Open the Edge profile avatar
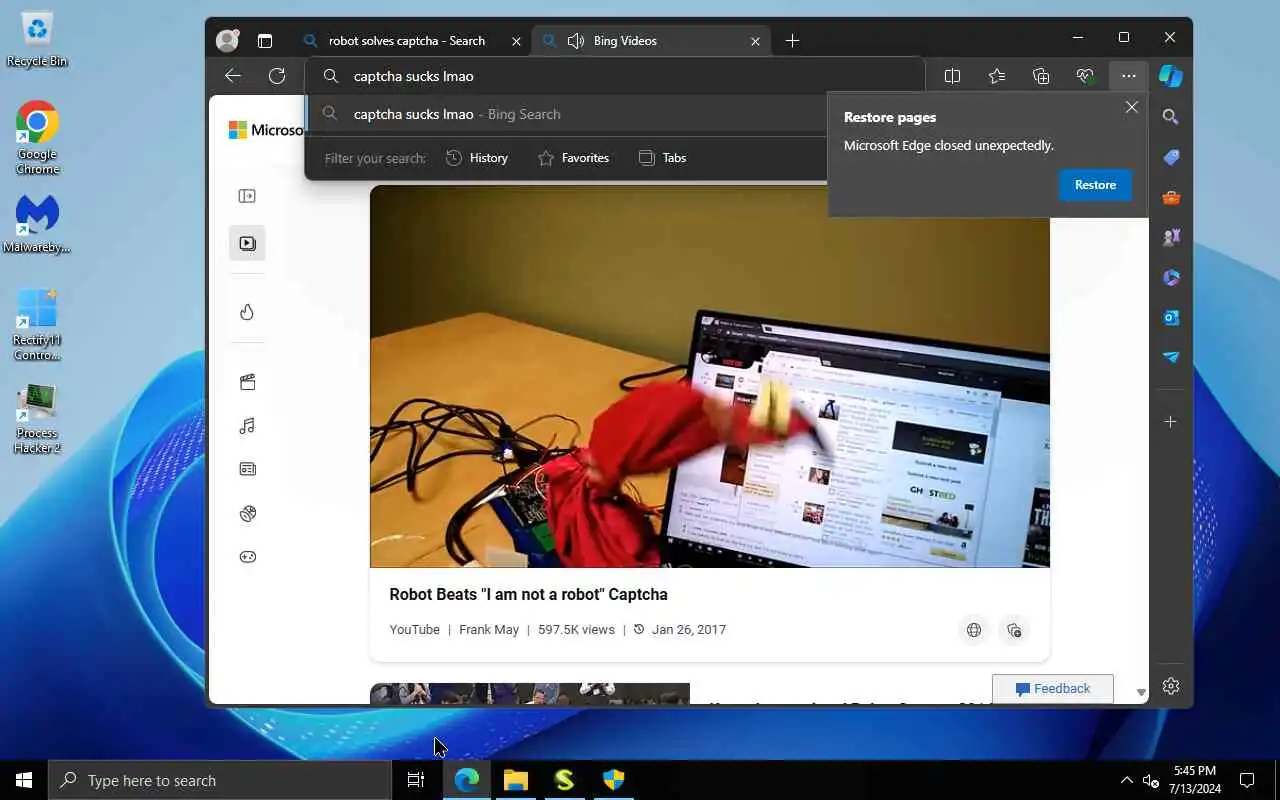 click(x=228, y=41)
